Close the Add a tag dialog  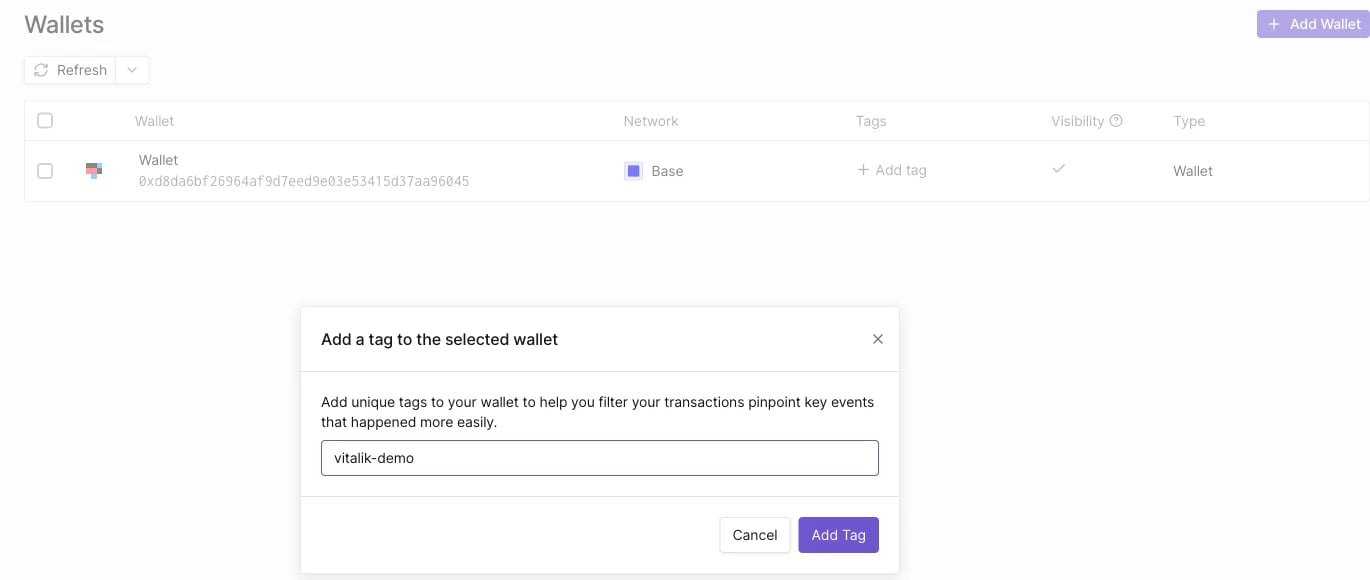(878, 339)
